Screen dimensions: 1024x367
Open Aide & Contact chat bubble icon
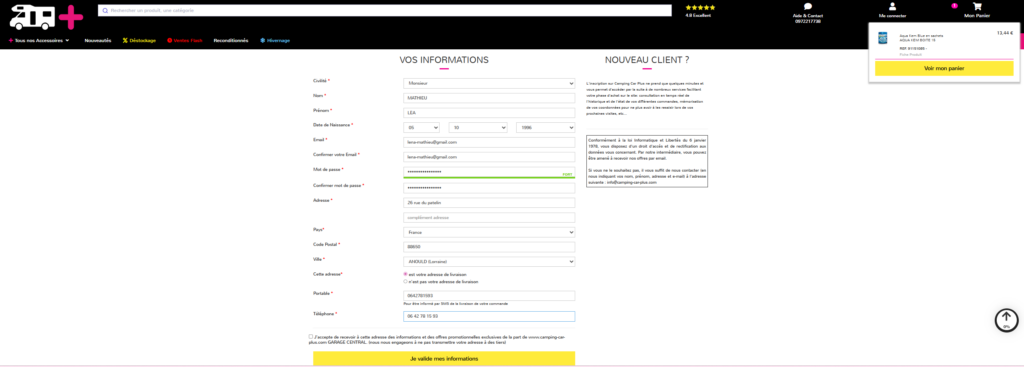[808, 7]
